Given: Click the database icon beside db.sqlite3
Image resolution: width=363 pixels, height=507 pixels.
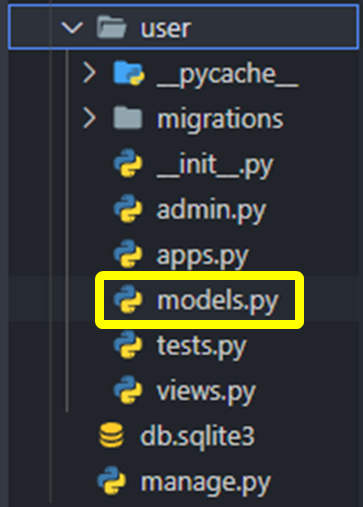Looking at the screenshot, I should tap(111, 435).
